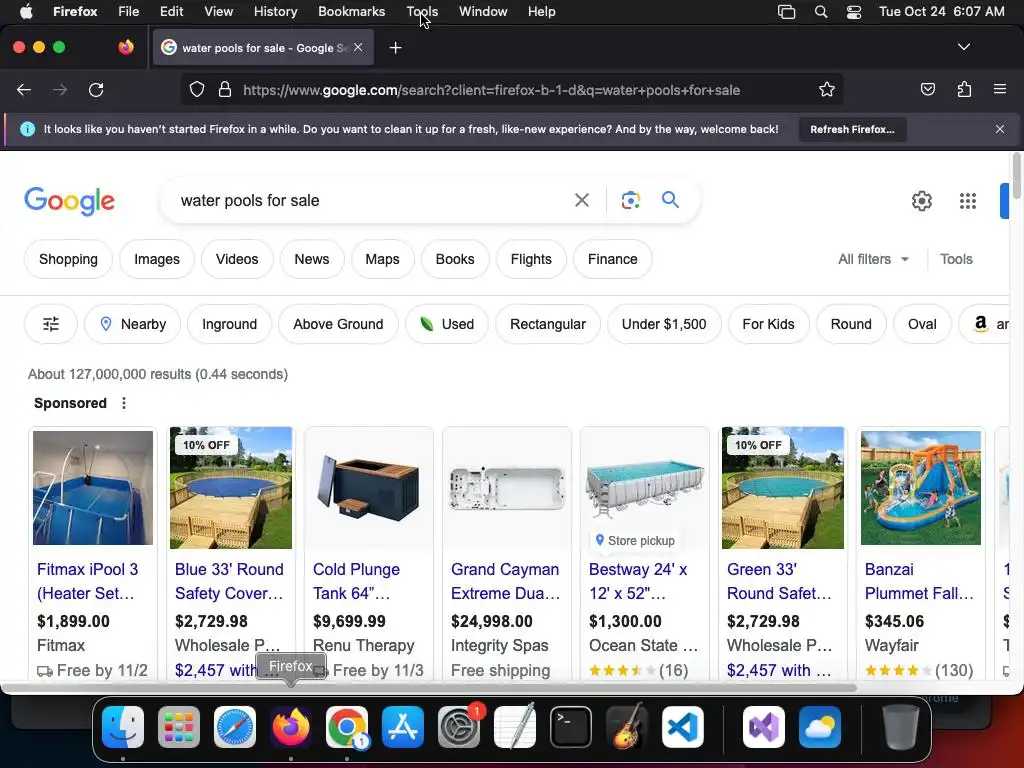Switch to the Videos results tab
1024x768 pixels.
pyautogui.click(x=237, y=259)
